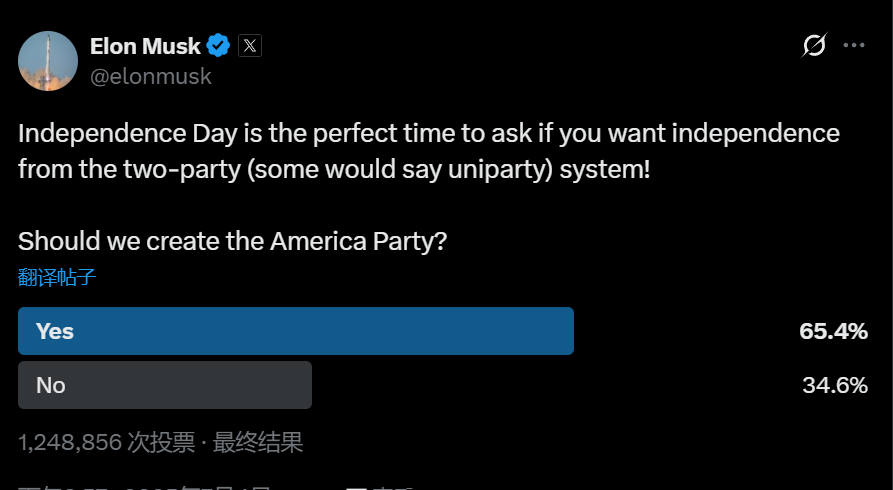Click 翻译帖子 to translate the post
Image resolution: width=893 pixels, height=490 pixels.
pyautogui.click(x=57, y=277)
